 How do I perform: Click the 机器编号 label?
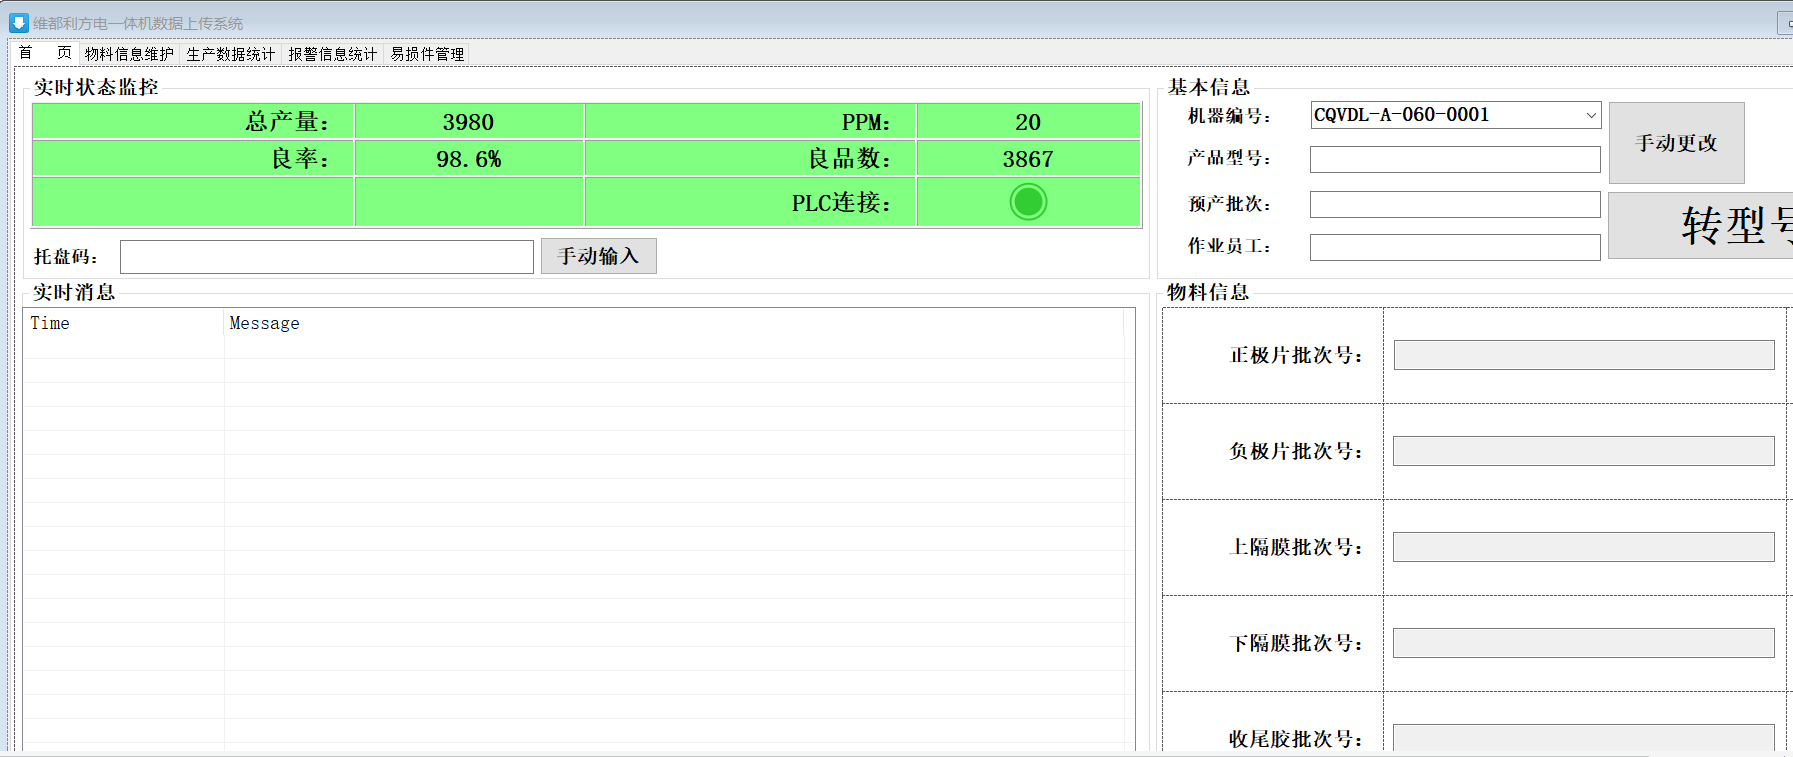[x=1229, y=116]
